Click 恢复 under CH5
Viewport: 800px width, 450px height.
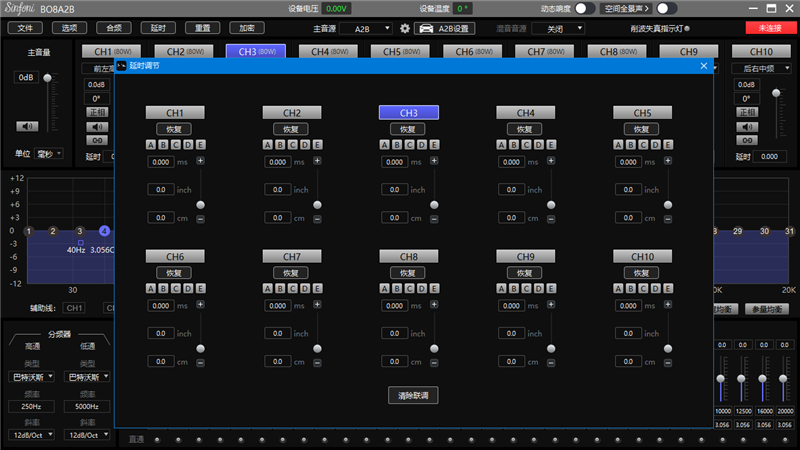pyautogui.click(x=641, y=129)
